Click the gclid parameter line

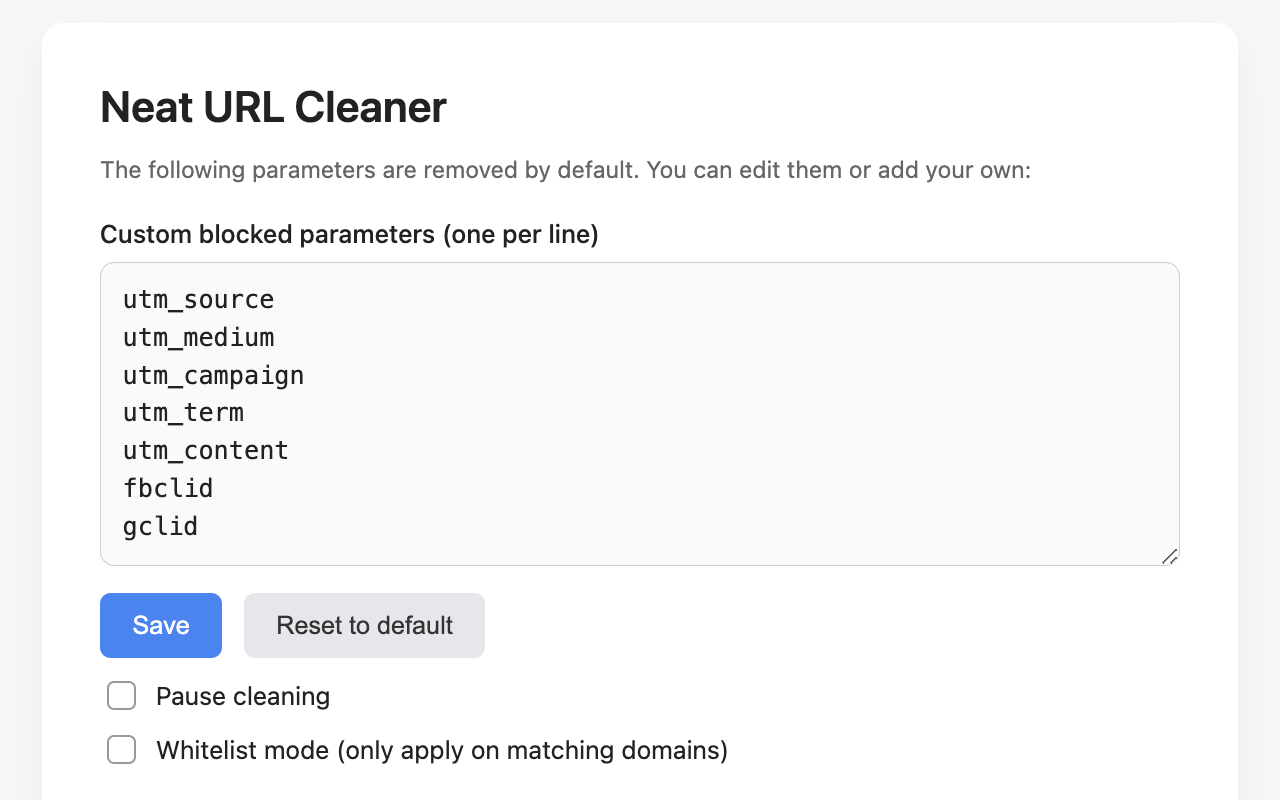(x=161, y=526)
